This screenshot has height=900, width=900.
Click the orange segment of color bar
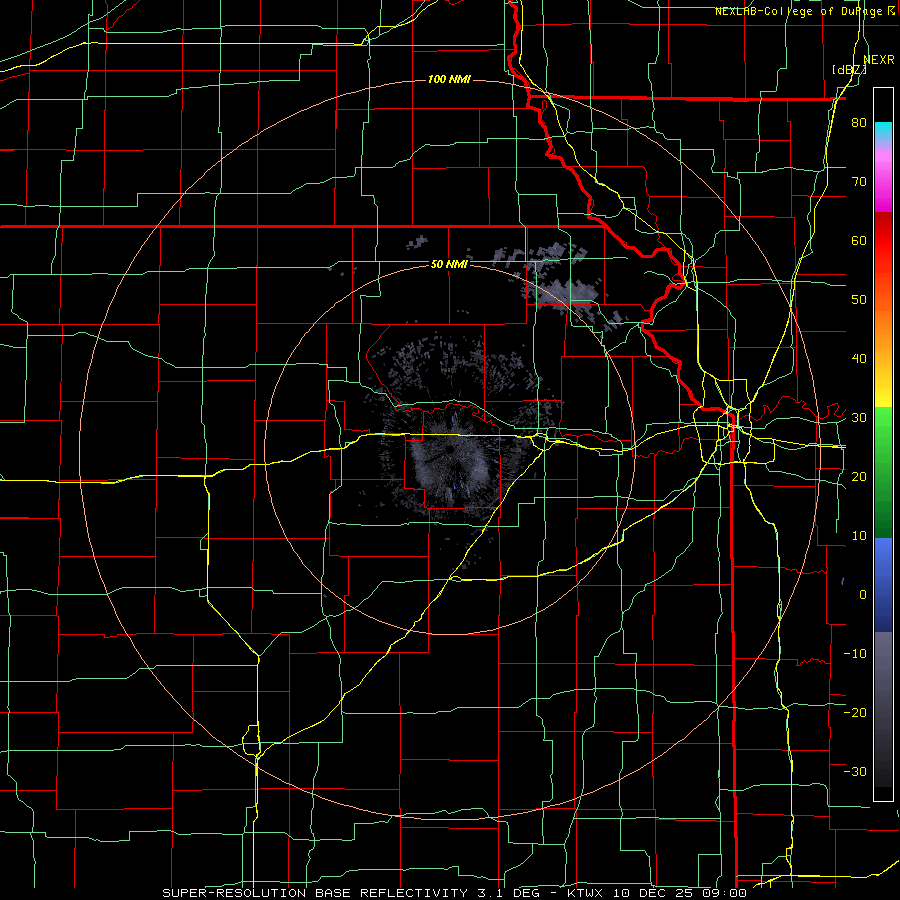point(883,328)
